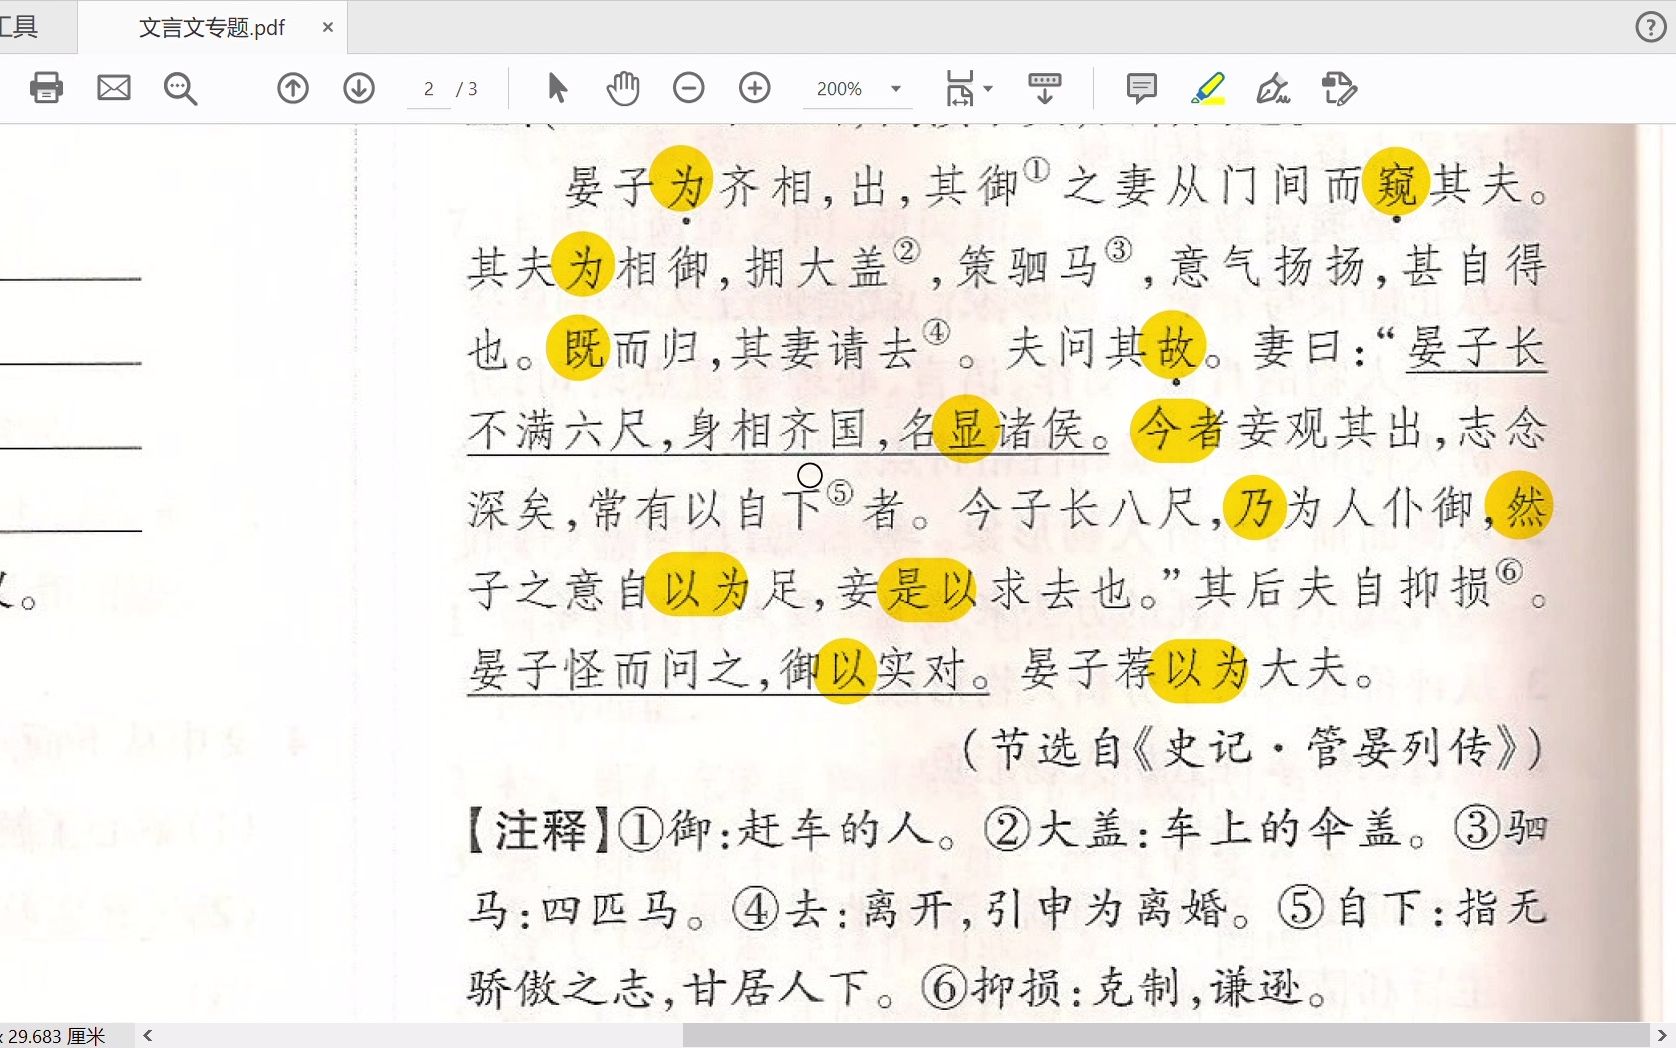
Task: Zoom in with the plus circle button
Action: coord(755,88)
